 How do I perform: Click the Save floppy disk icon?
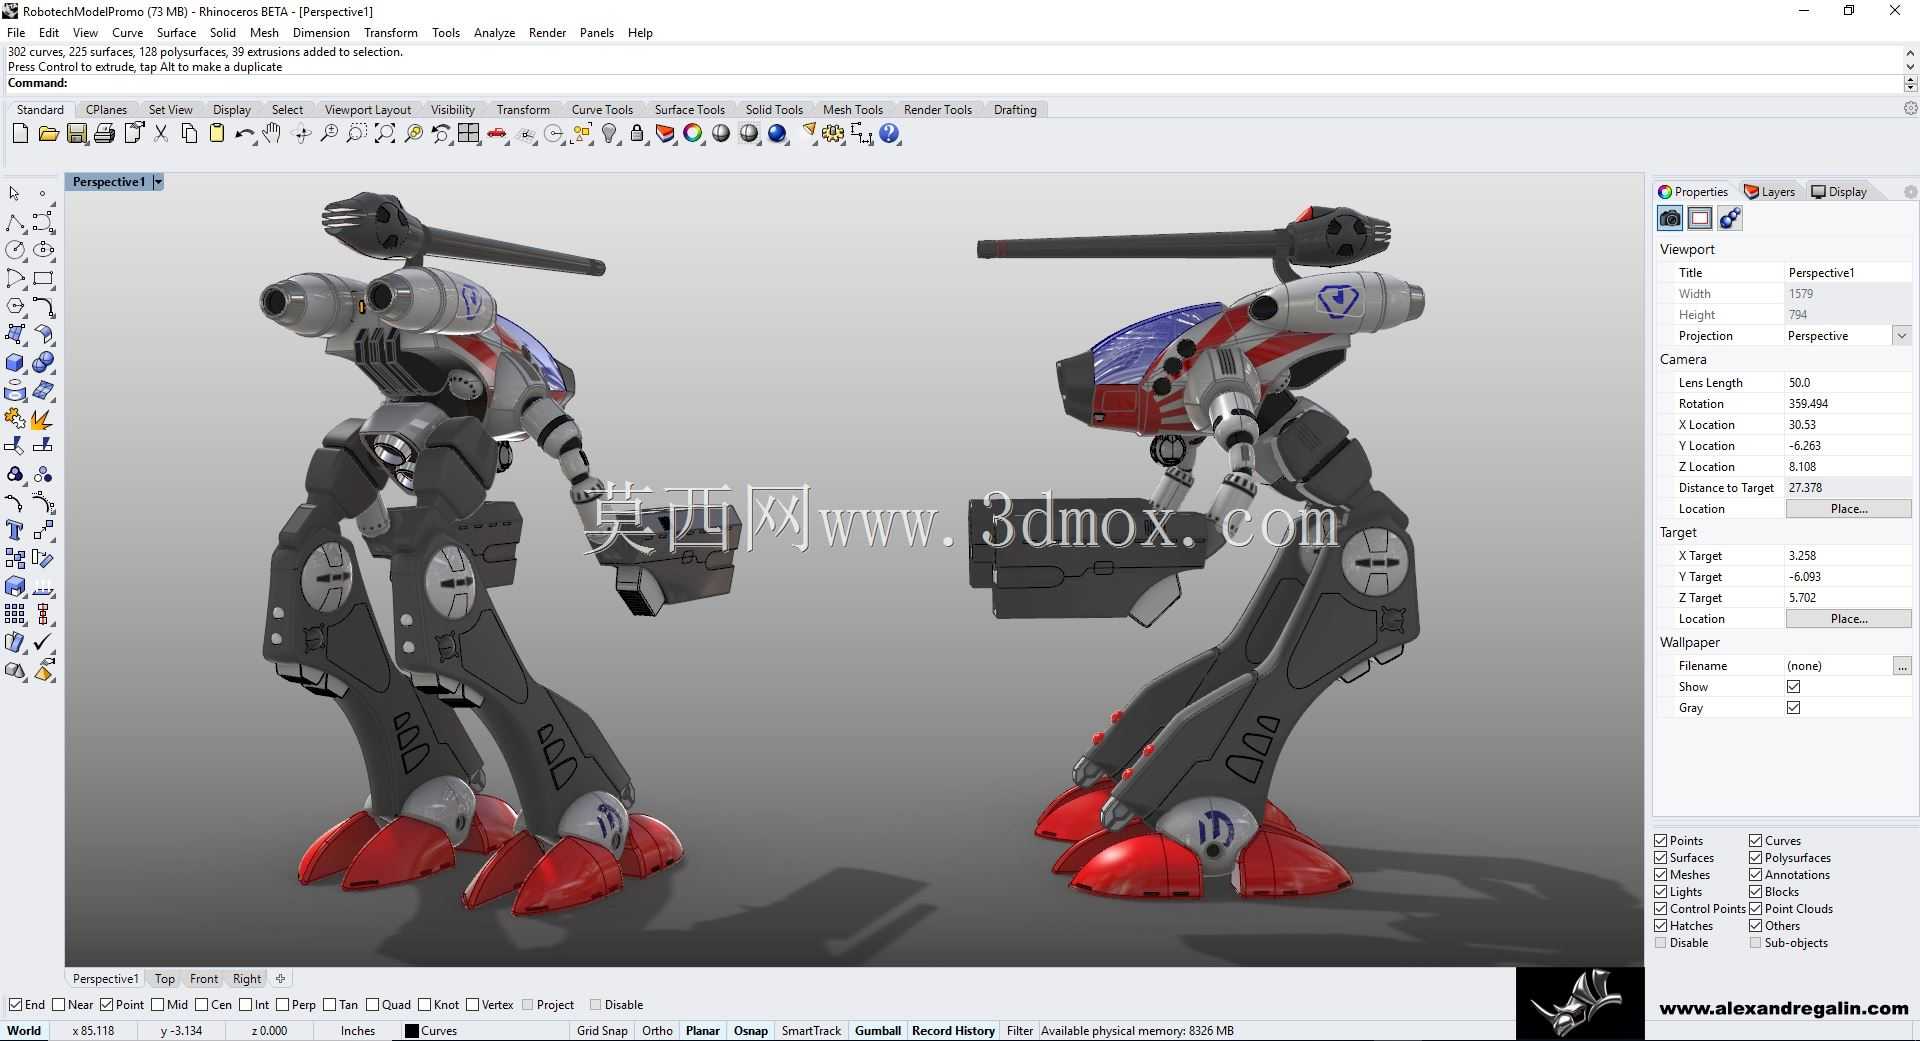pos(76,133)
